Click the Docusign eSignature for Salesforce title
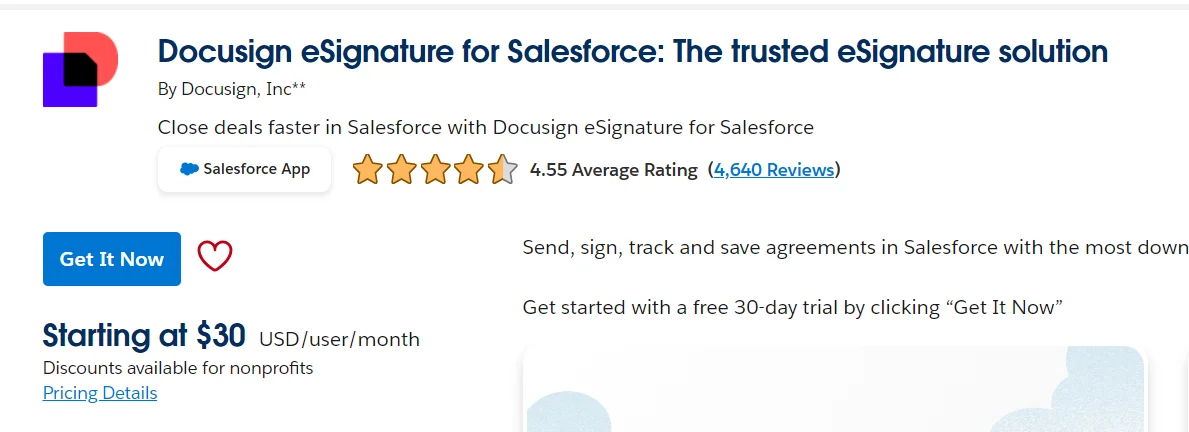Viewport: 1189px width, 432px height. [632, 51]
